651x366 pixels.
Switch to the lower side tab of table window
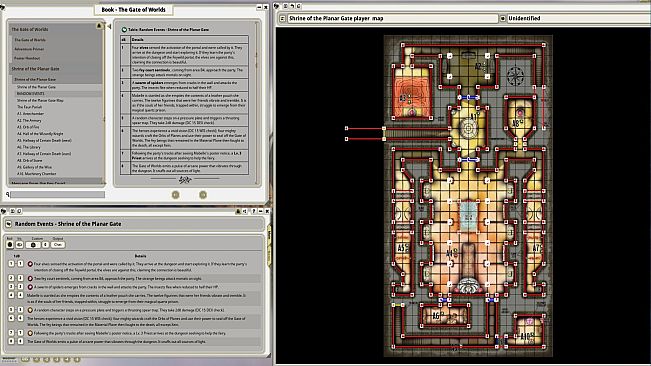pos(269,255)
